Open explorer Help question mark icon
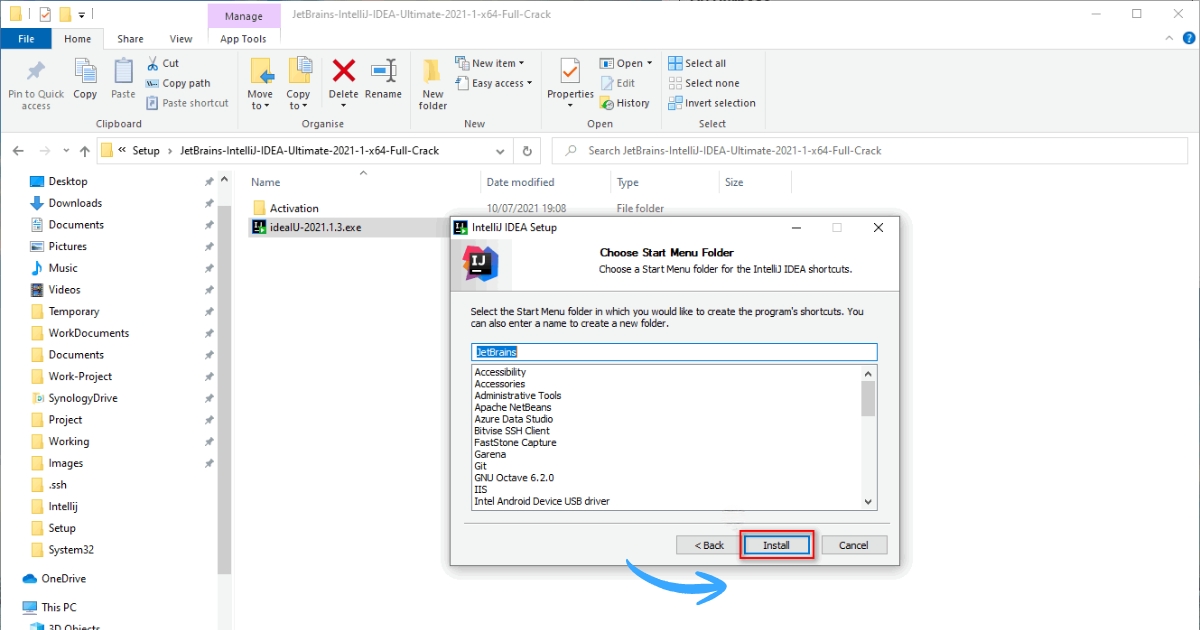 click(1187, 39)
